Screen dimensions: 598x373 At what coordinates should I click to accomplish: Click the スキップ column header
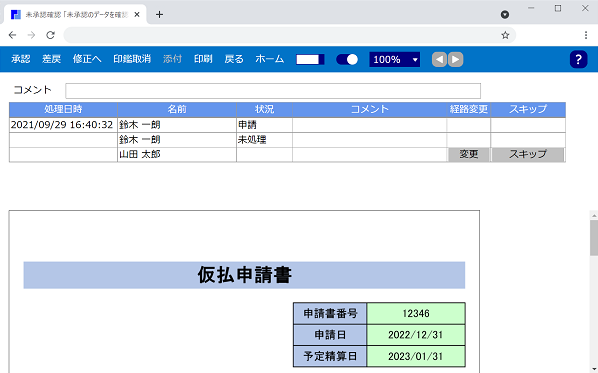click(x=528, y=110)
